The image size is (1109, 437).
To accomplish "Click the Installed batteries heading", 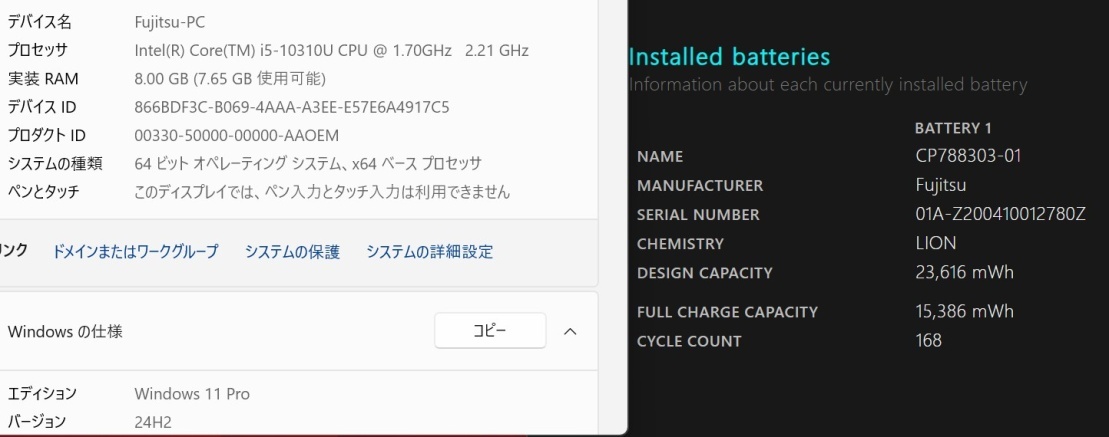I will coord(729,57).
